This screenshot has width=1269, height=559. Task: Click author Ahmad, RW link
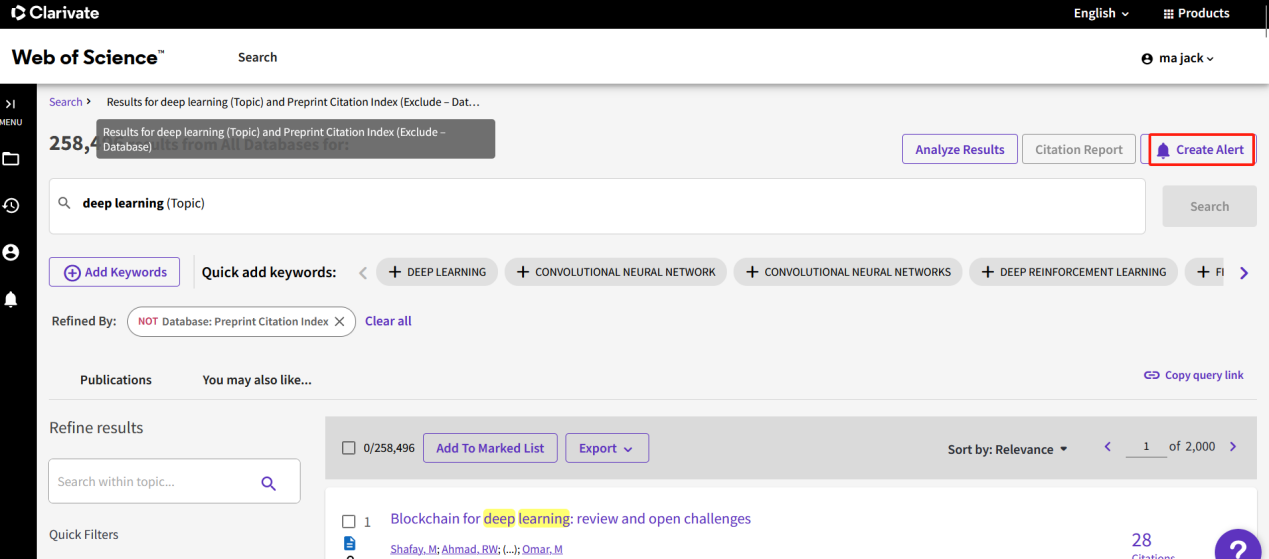468,549
